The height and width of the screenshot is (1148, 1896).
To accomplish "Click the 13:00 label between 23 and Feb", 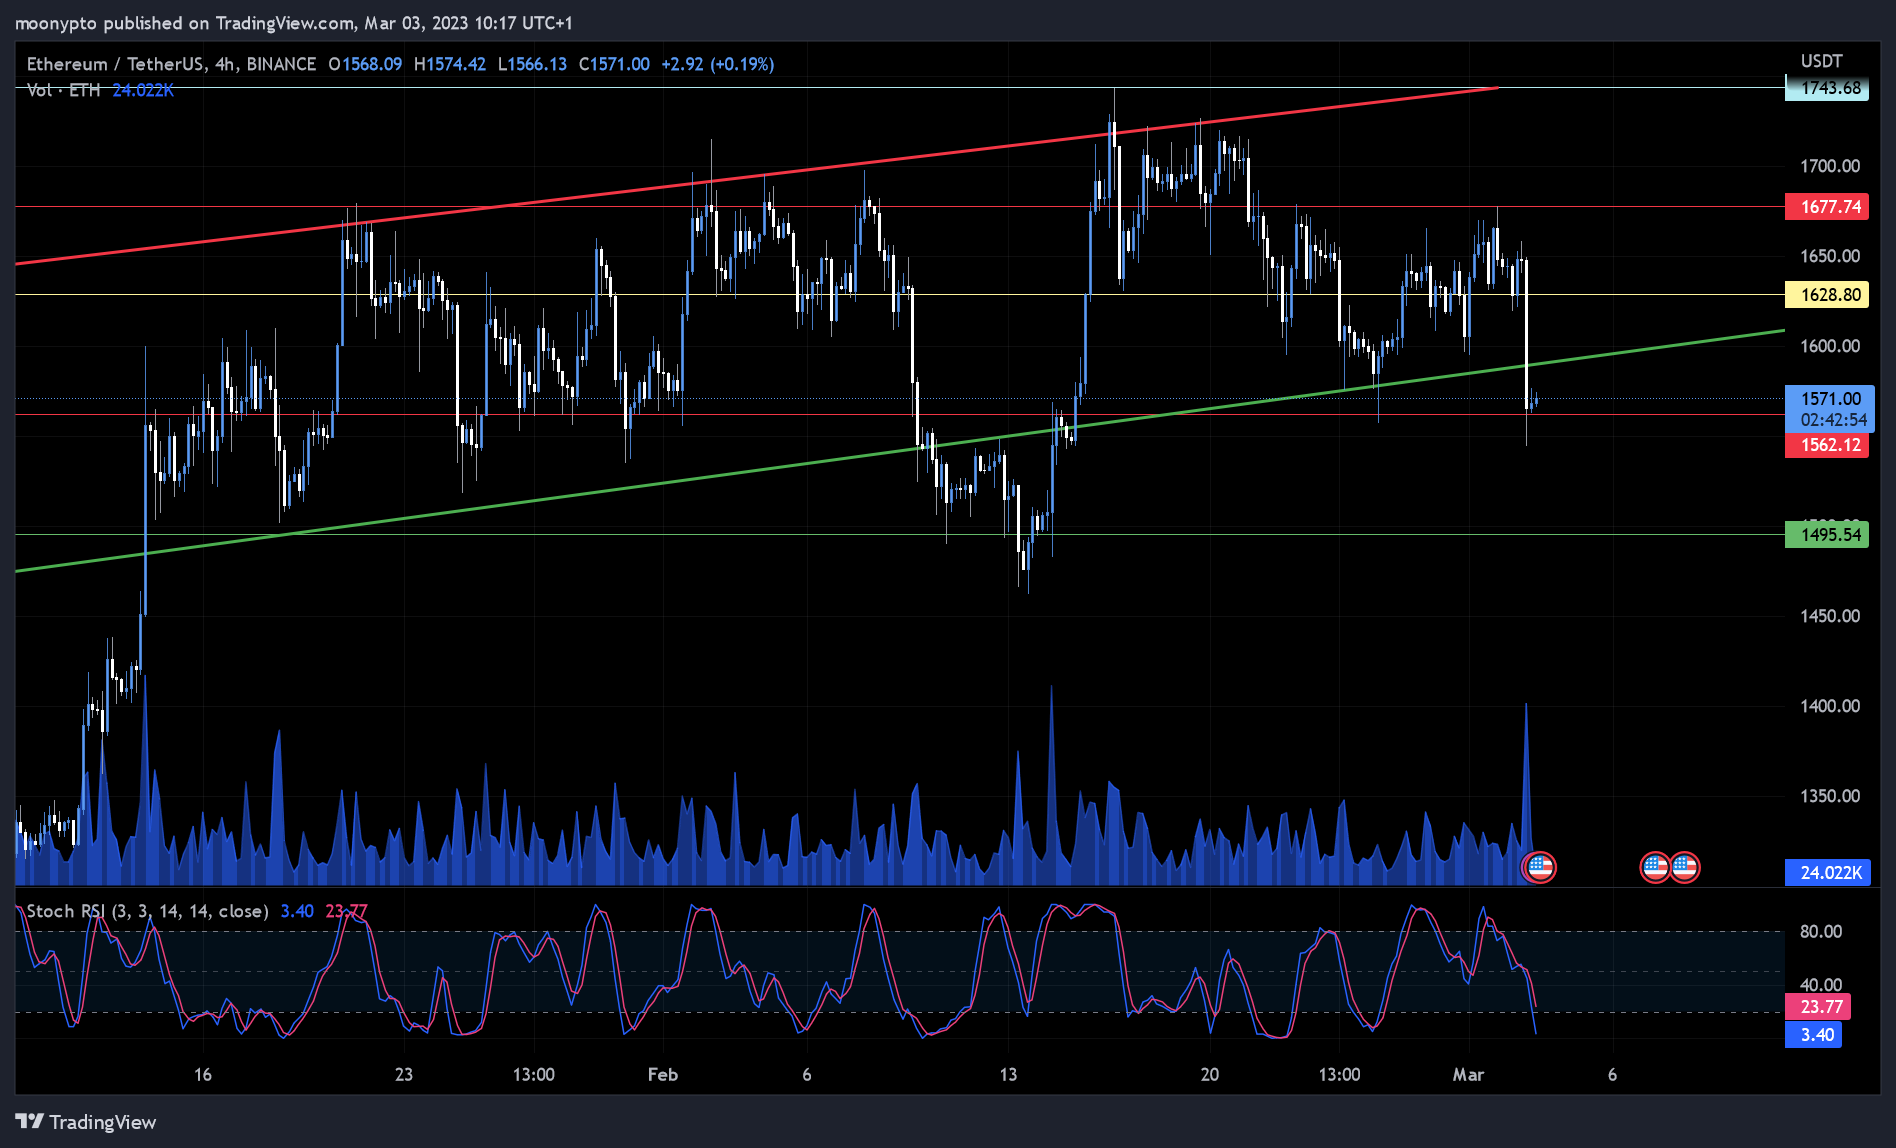I will tap(534, 1075).
